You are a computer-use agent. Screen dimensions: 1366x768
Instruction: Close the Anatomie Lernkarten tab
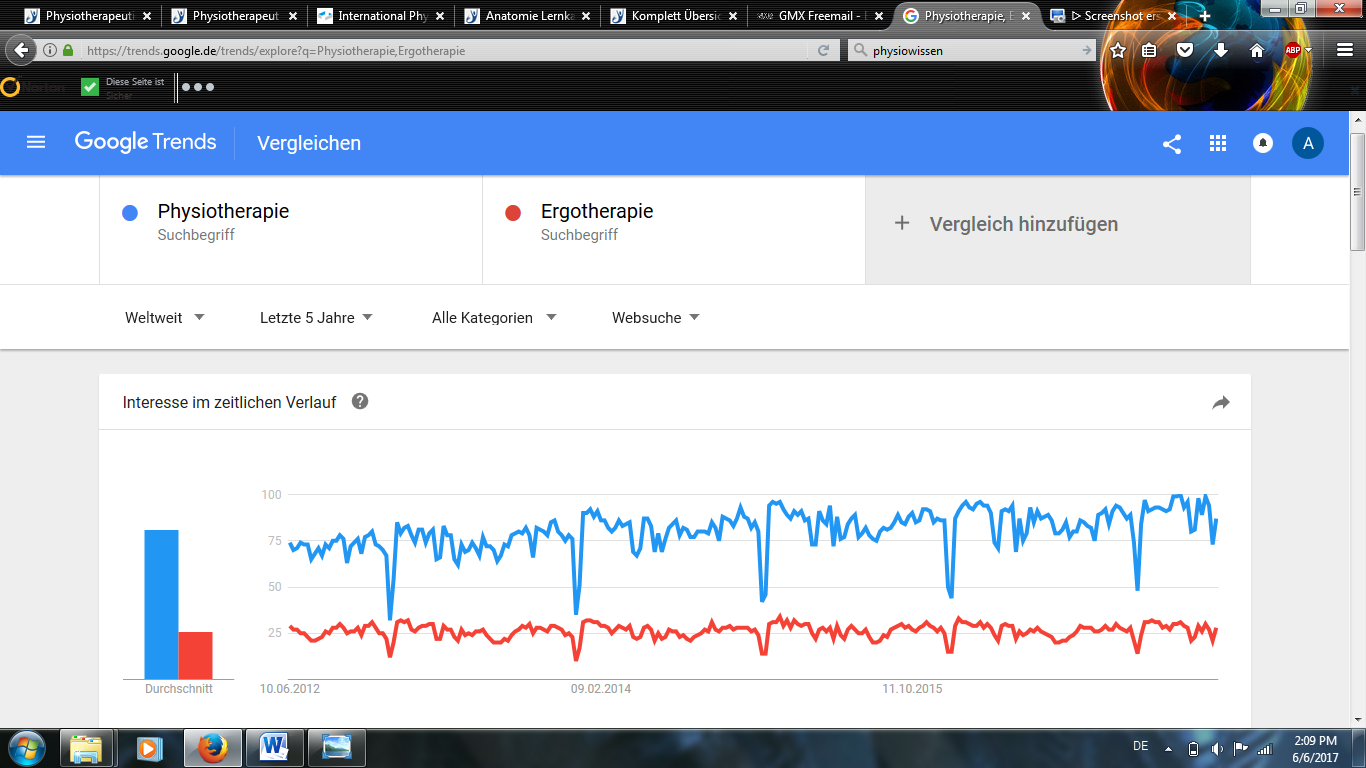[584, 16]
